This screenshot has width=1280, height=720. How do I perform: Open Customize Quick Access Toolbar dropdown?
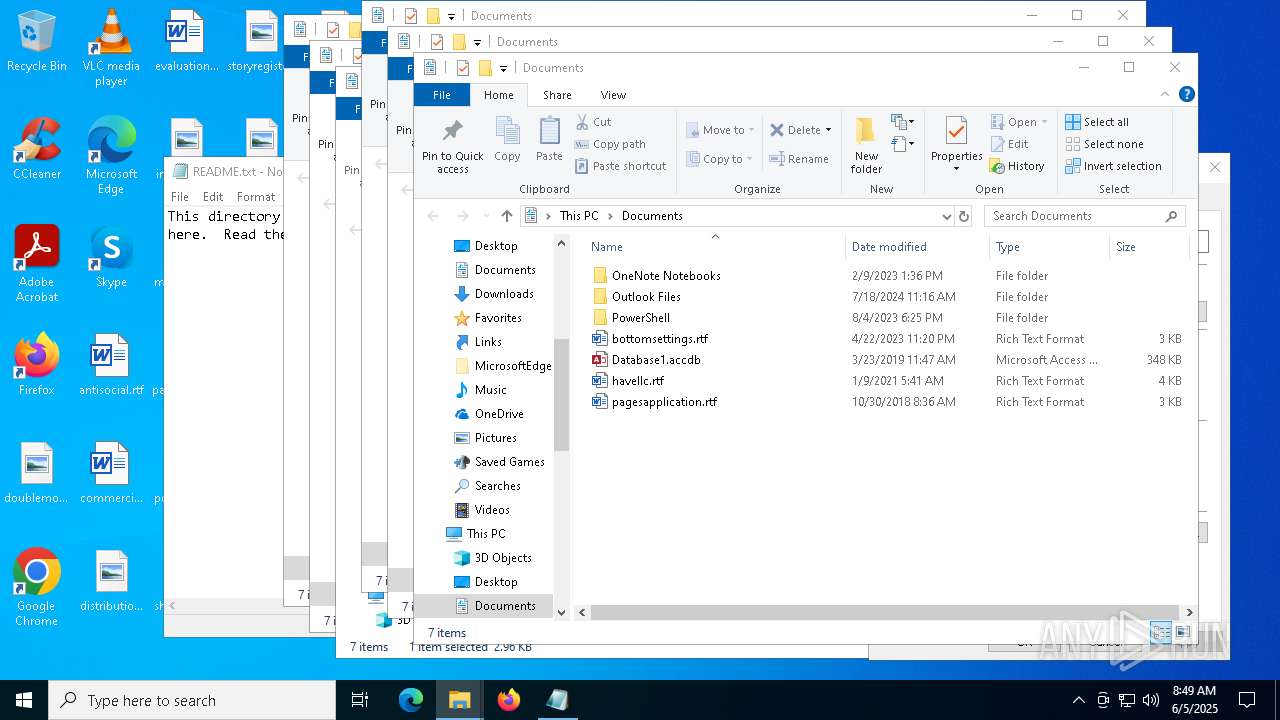(503, 69)
